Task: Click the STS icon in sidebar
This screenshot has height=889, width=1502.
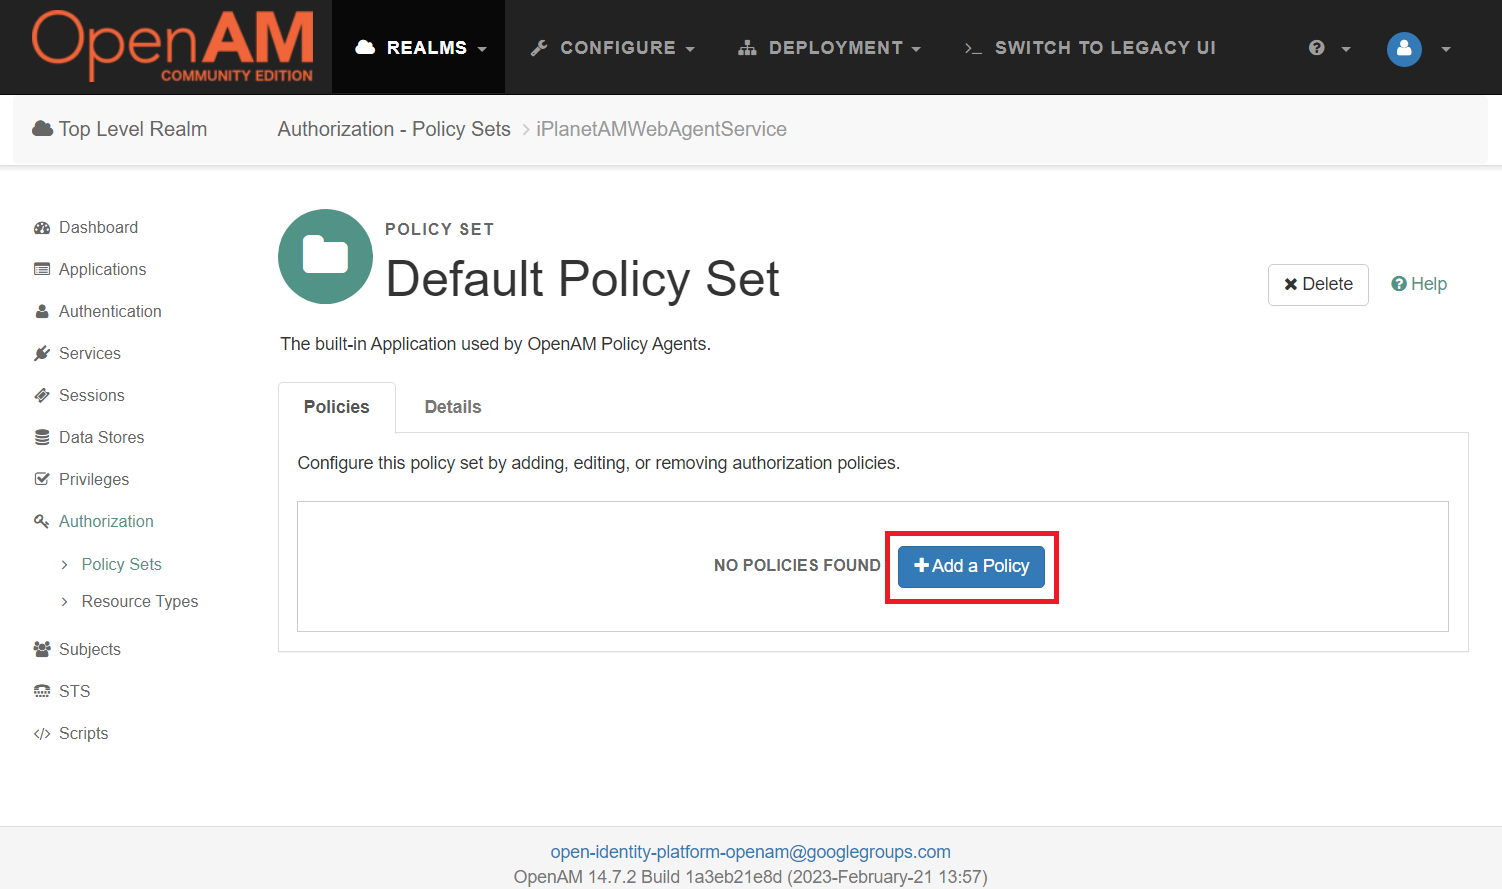Action: (x=42, y=692)
